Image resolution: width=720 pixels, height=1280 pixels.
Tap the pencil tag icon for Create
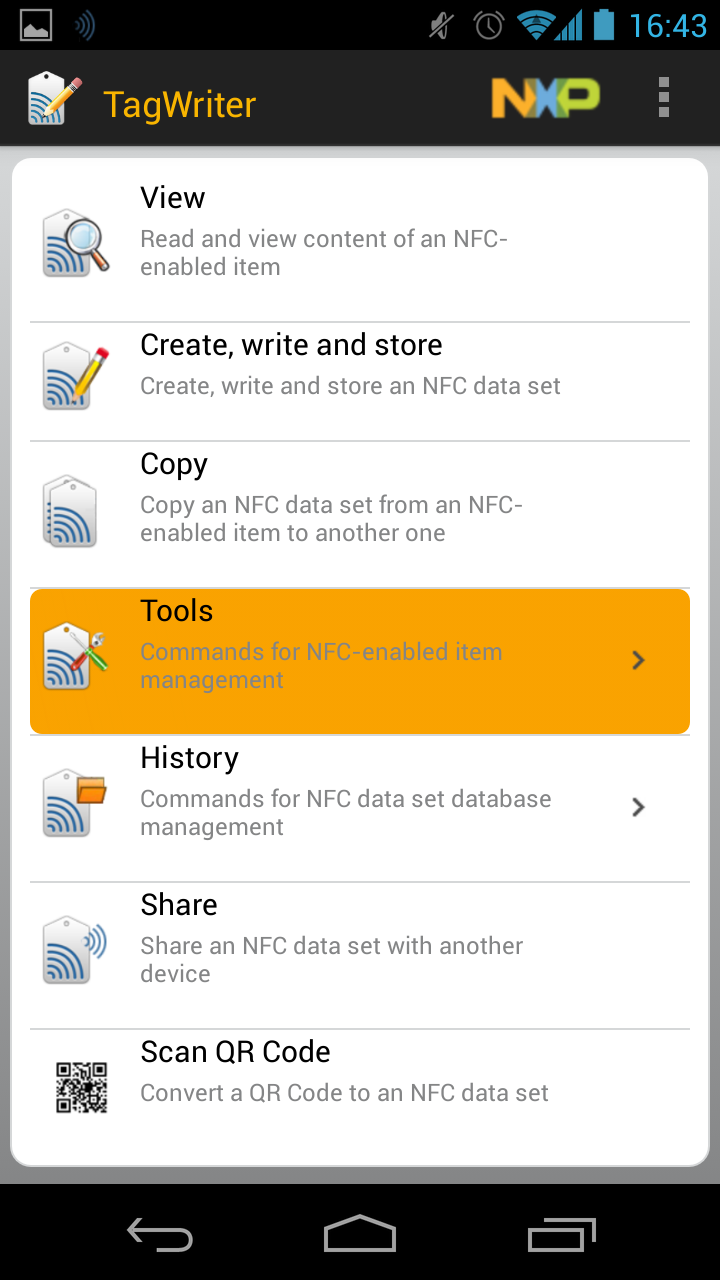[76, 375]
